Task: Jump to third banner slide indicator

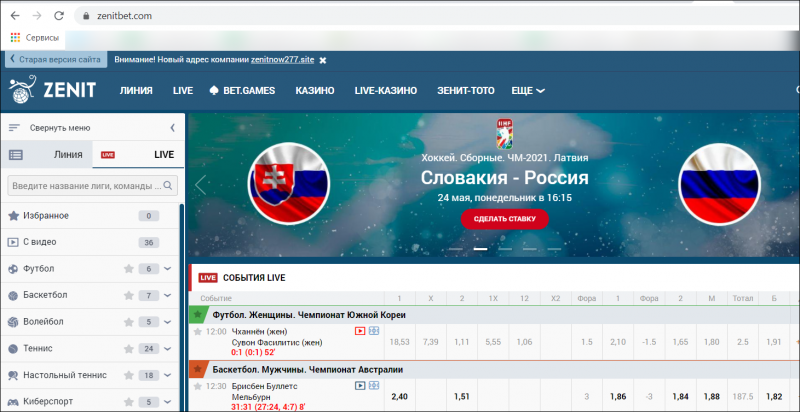Action: (x=505, y=249)
